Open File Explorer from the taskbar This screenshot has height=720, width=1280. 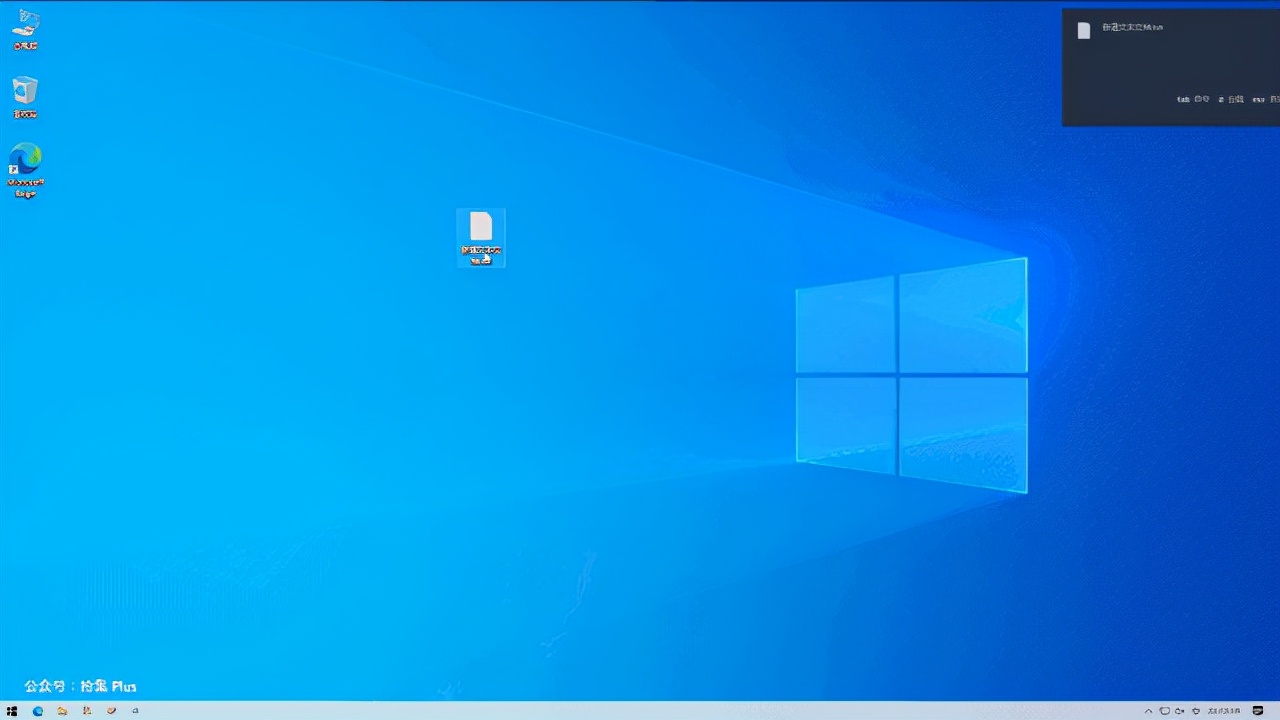[62, 711]
